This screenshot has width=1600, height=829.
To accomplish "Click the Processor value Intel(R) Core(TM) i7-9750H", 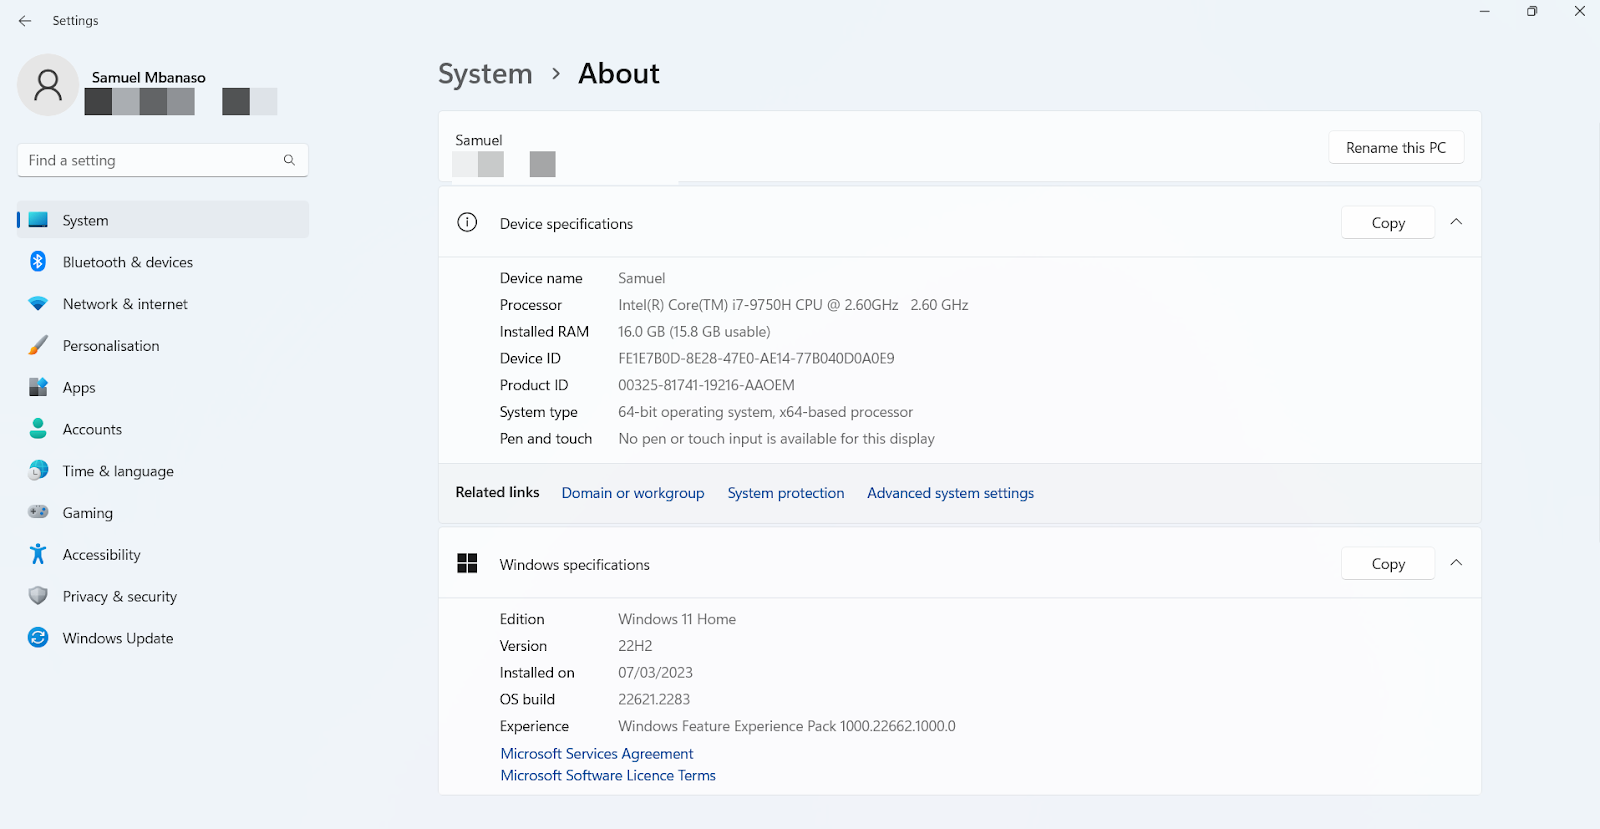I will pyautogui.click(x=793, y=305).
